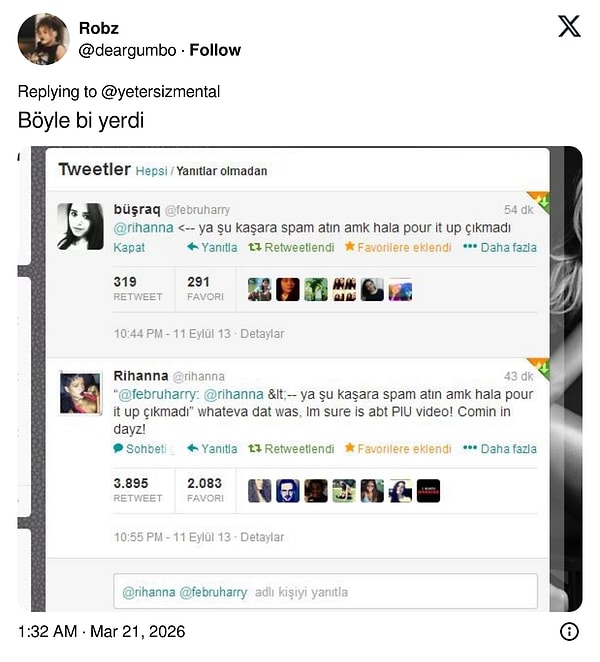Toggle Favorilere eklendi on Rihanna's tweet

pyautogui.click(x=398, y=448)
